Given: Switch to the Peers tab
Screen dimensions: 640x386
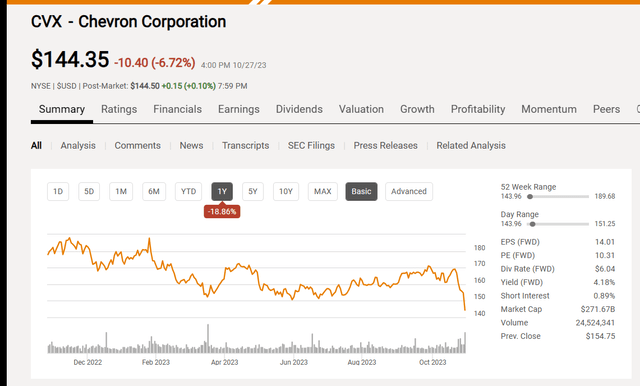Looking at the screenshot, I should pyautogui.click(x=607, y=109).
